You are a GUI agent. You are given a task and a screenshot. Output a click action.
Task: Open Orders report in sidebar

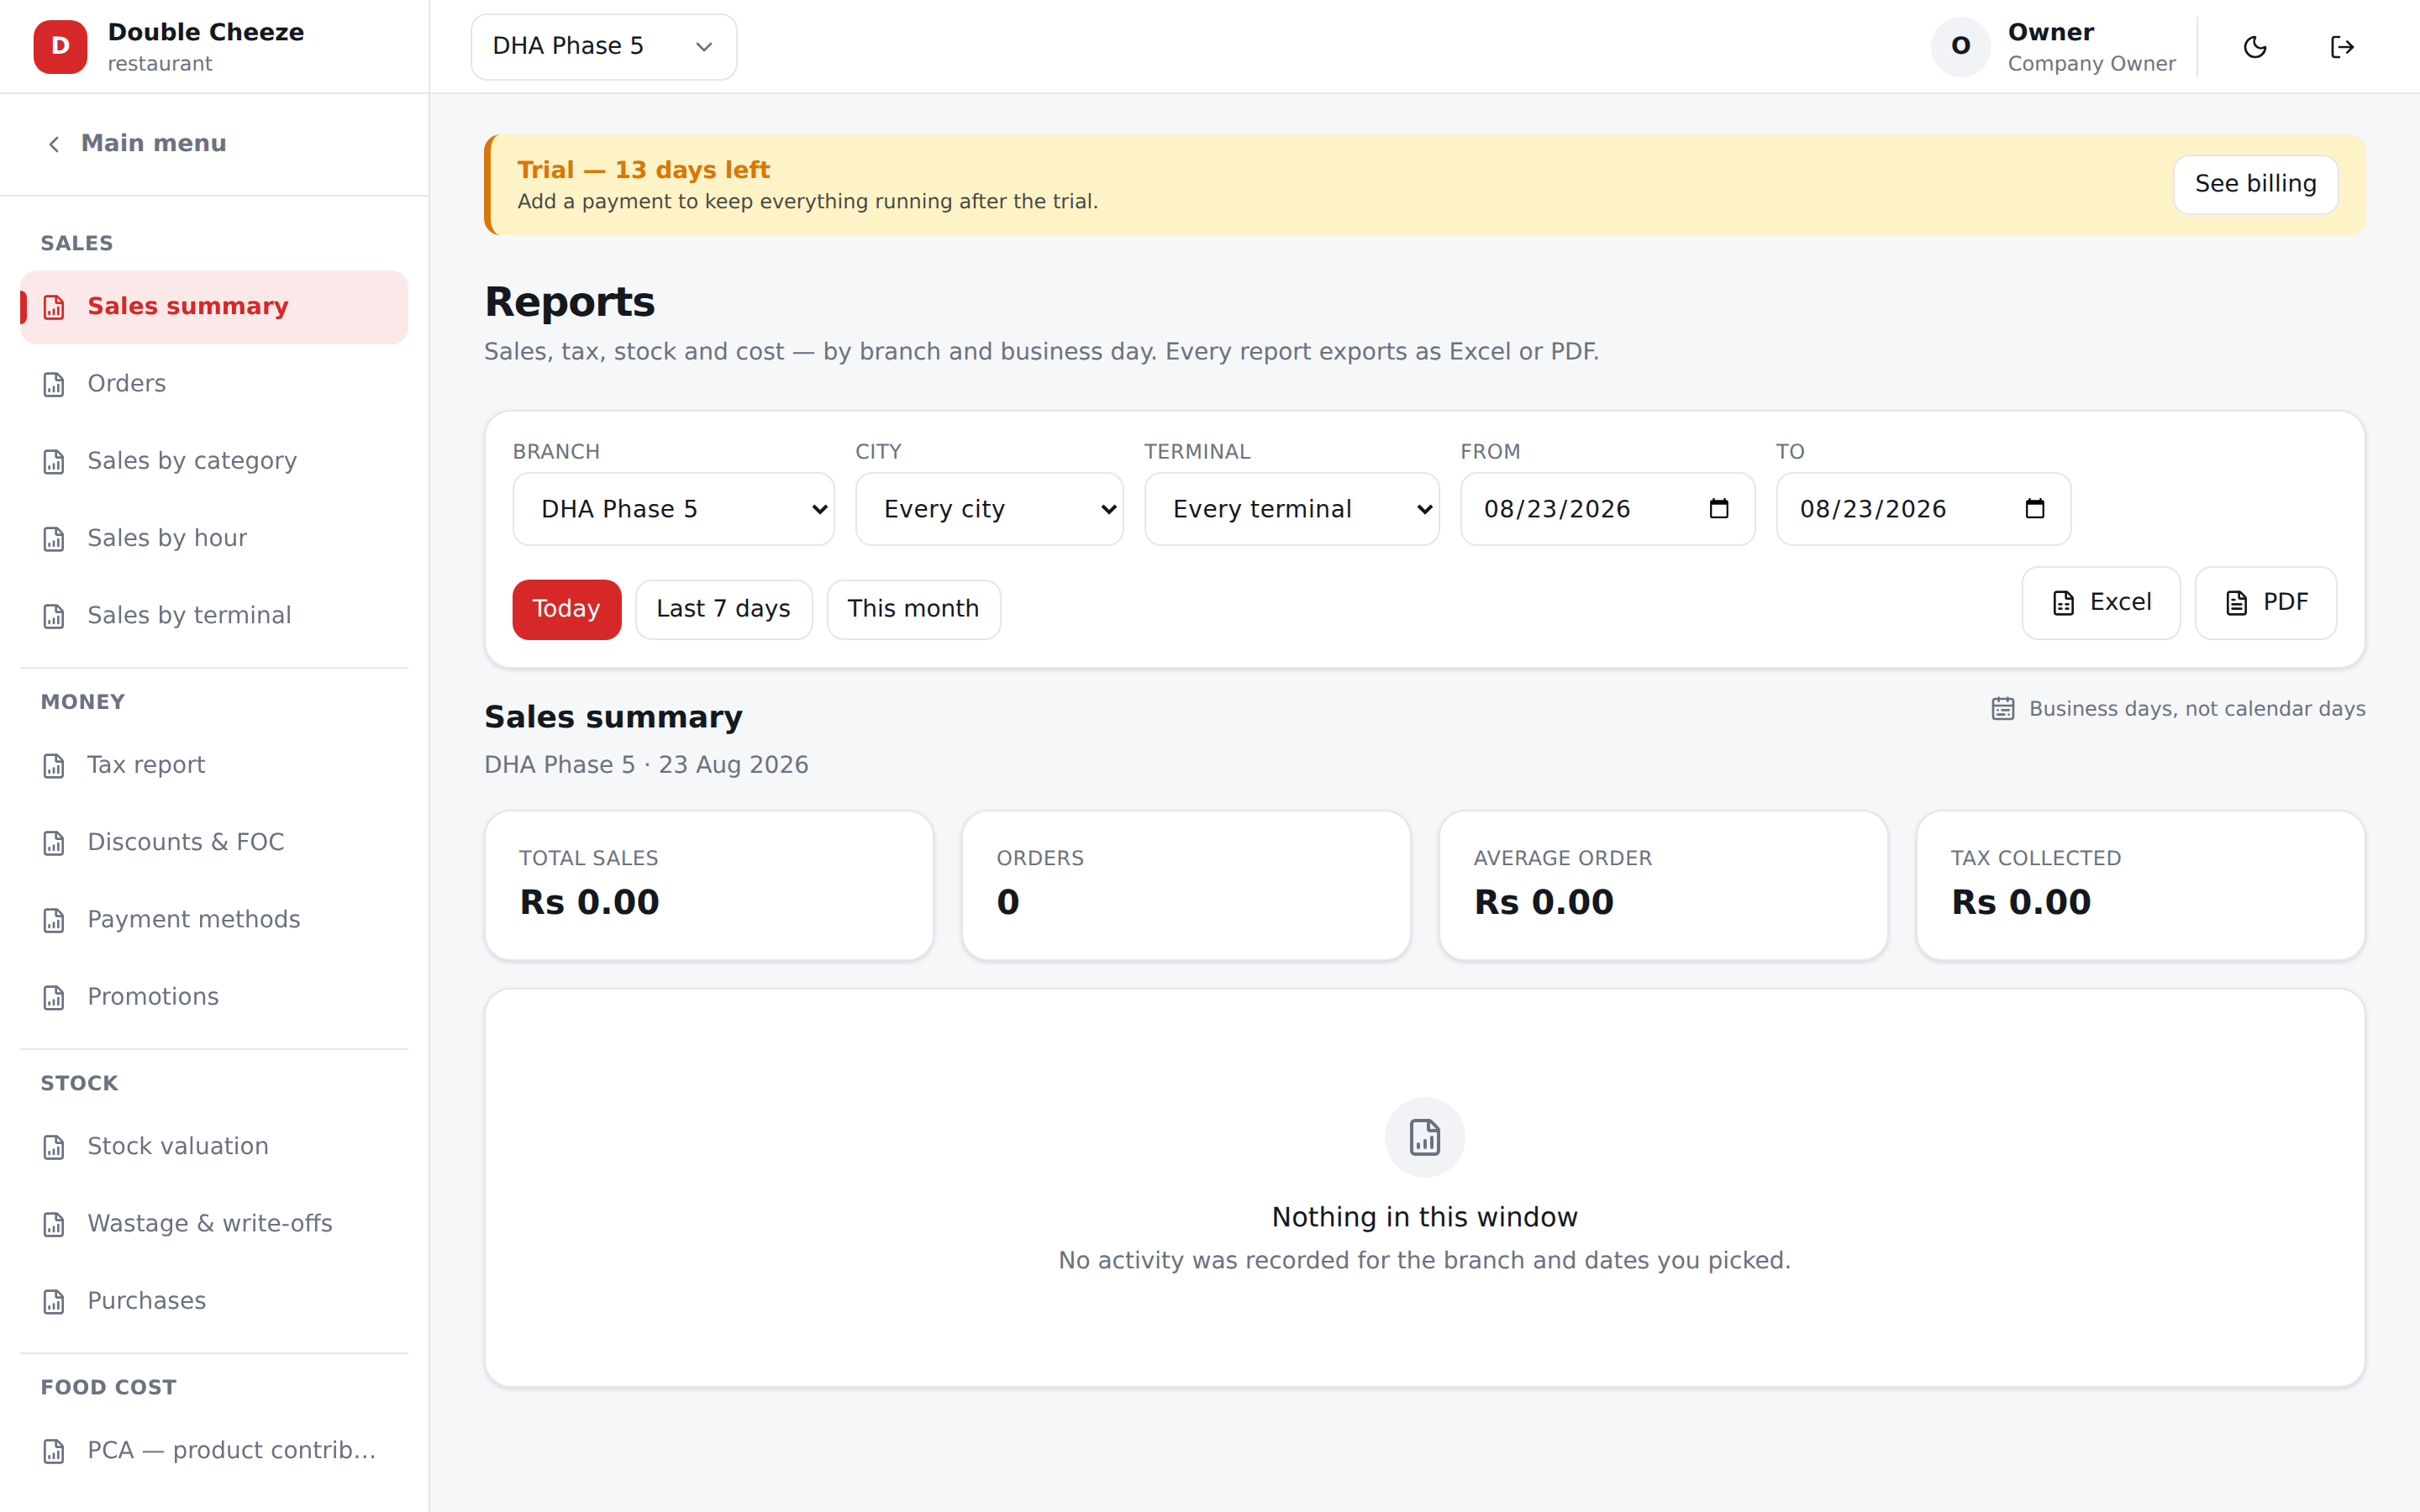[214, 384]
